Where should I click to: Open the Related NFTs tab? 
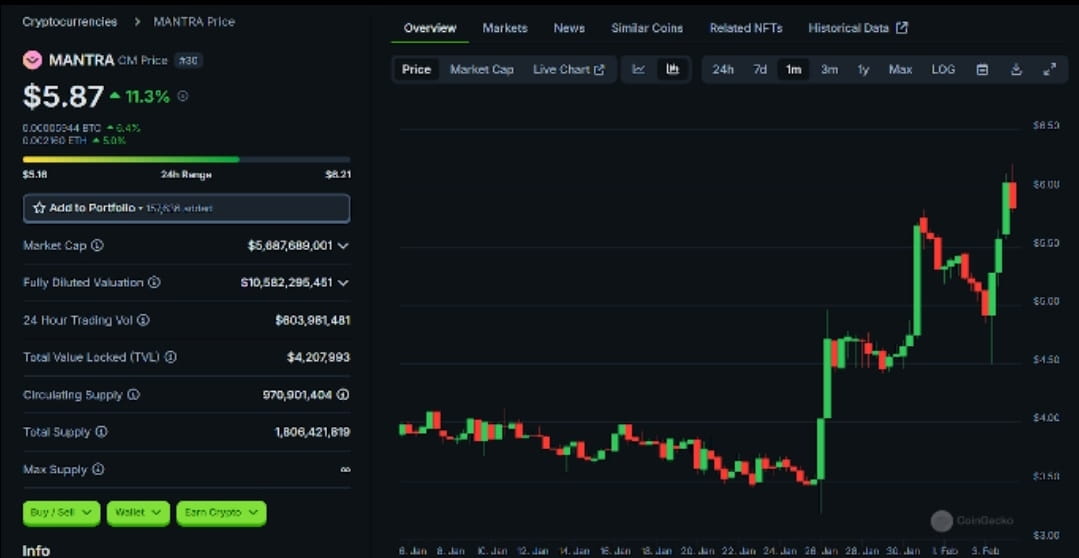tap(746, 28)
